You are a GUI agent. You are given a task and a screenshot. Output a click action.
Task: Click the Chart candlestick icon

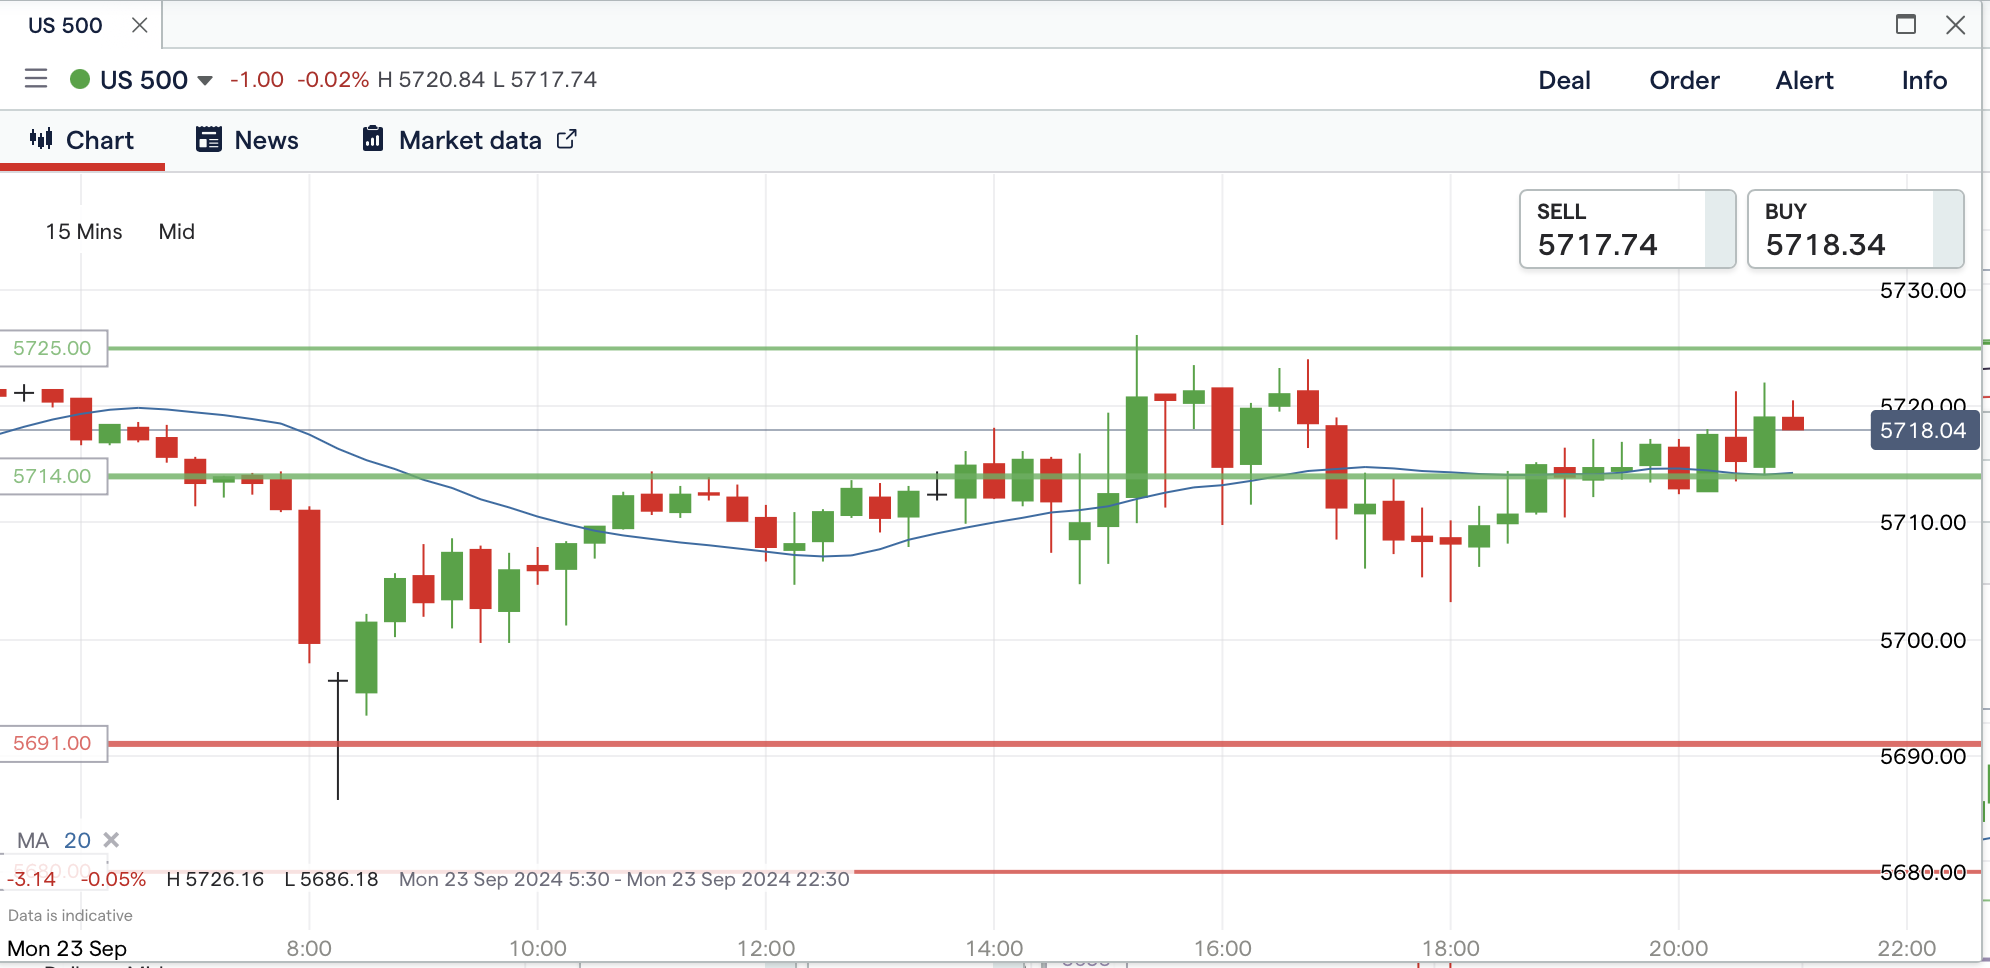[x=41, y=139]
